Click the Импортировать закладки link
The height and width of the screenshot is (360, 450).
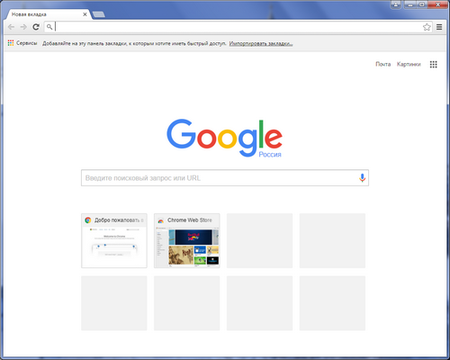(x=261, y=44)
